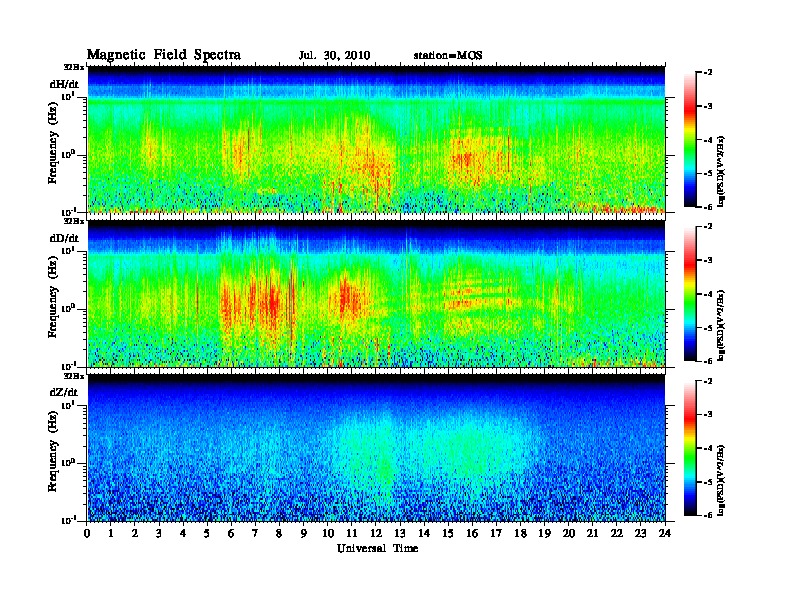This screenshot has width=792, height=612.
Task: Select the 'dH/dt' panel label
Action: tap(64, 84)
